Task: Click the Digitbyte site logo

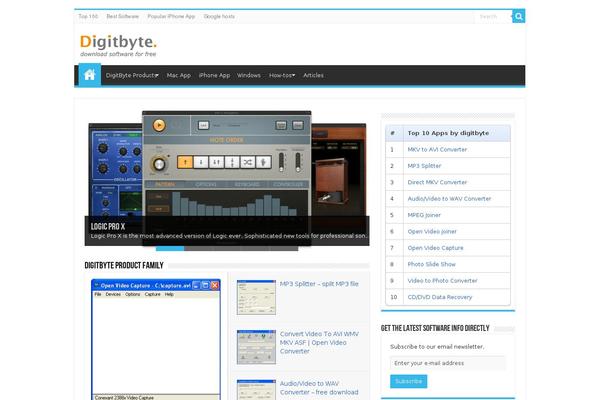Action: tap(118, 46)
